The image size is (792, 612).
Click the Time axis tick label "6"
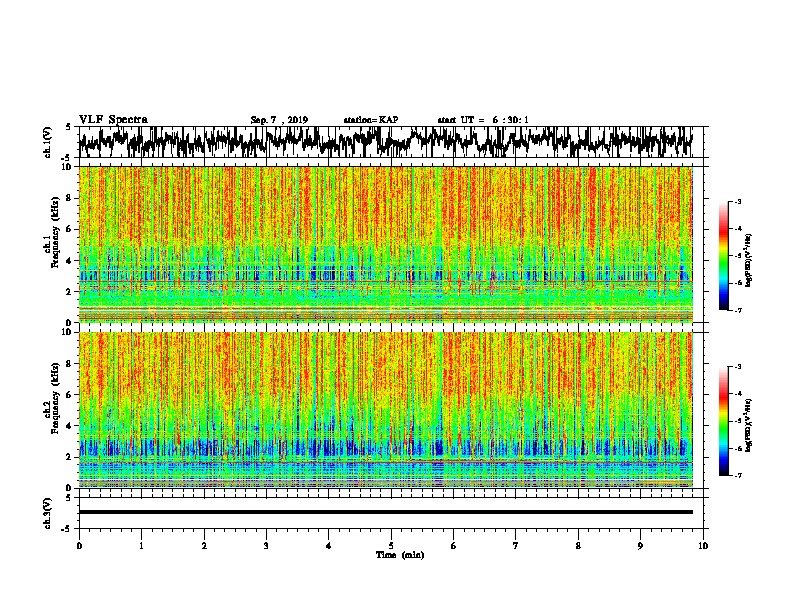pyautogui.click(x=454, y=546)
